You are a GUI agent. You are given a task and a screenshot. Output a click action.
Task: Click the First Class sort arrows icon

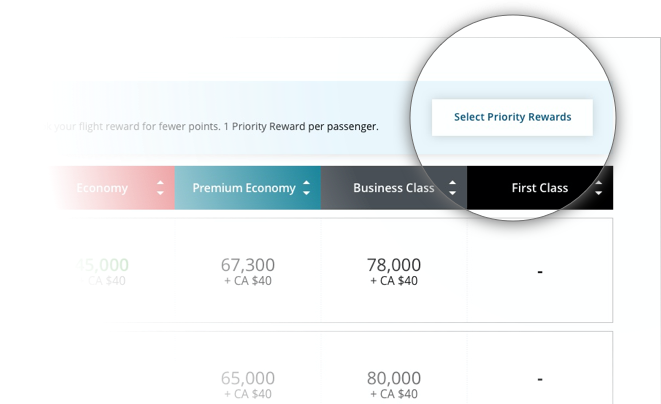(x=598, y=188)
